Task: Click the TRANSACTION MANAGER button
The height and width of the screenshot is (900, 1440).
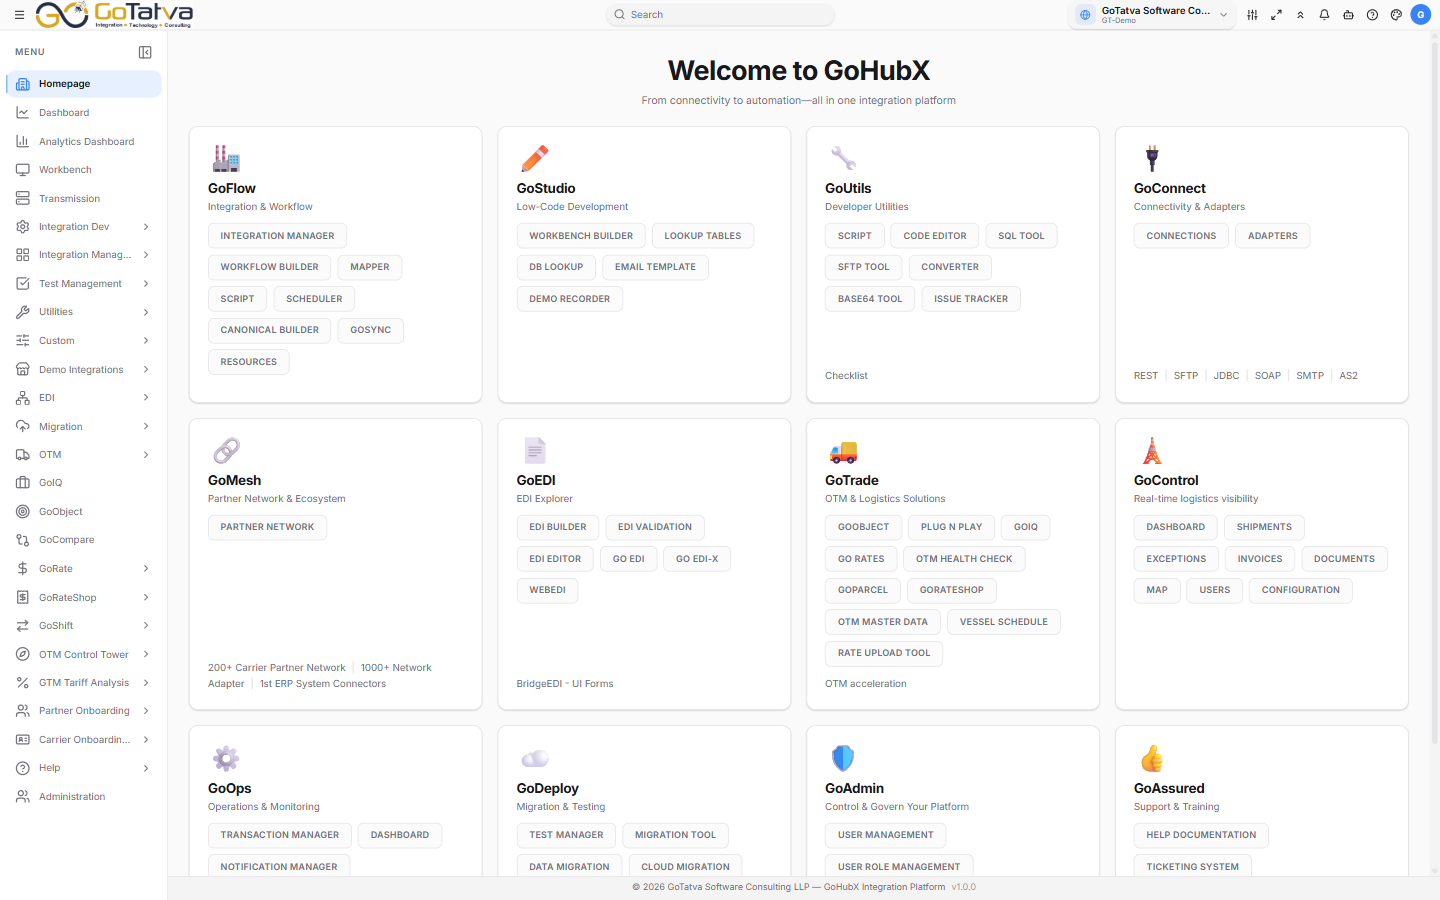Action: tap(280, 835)
